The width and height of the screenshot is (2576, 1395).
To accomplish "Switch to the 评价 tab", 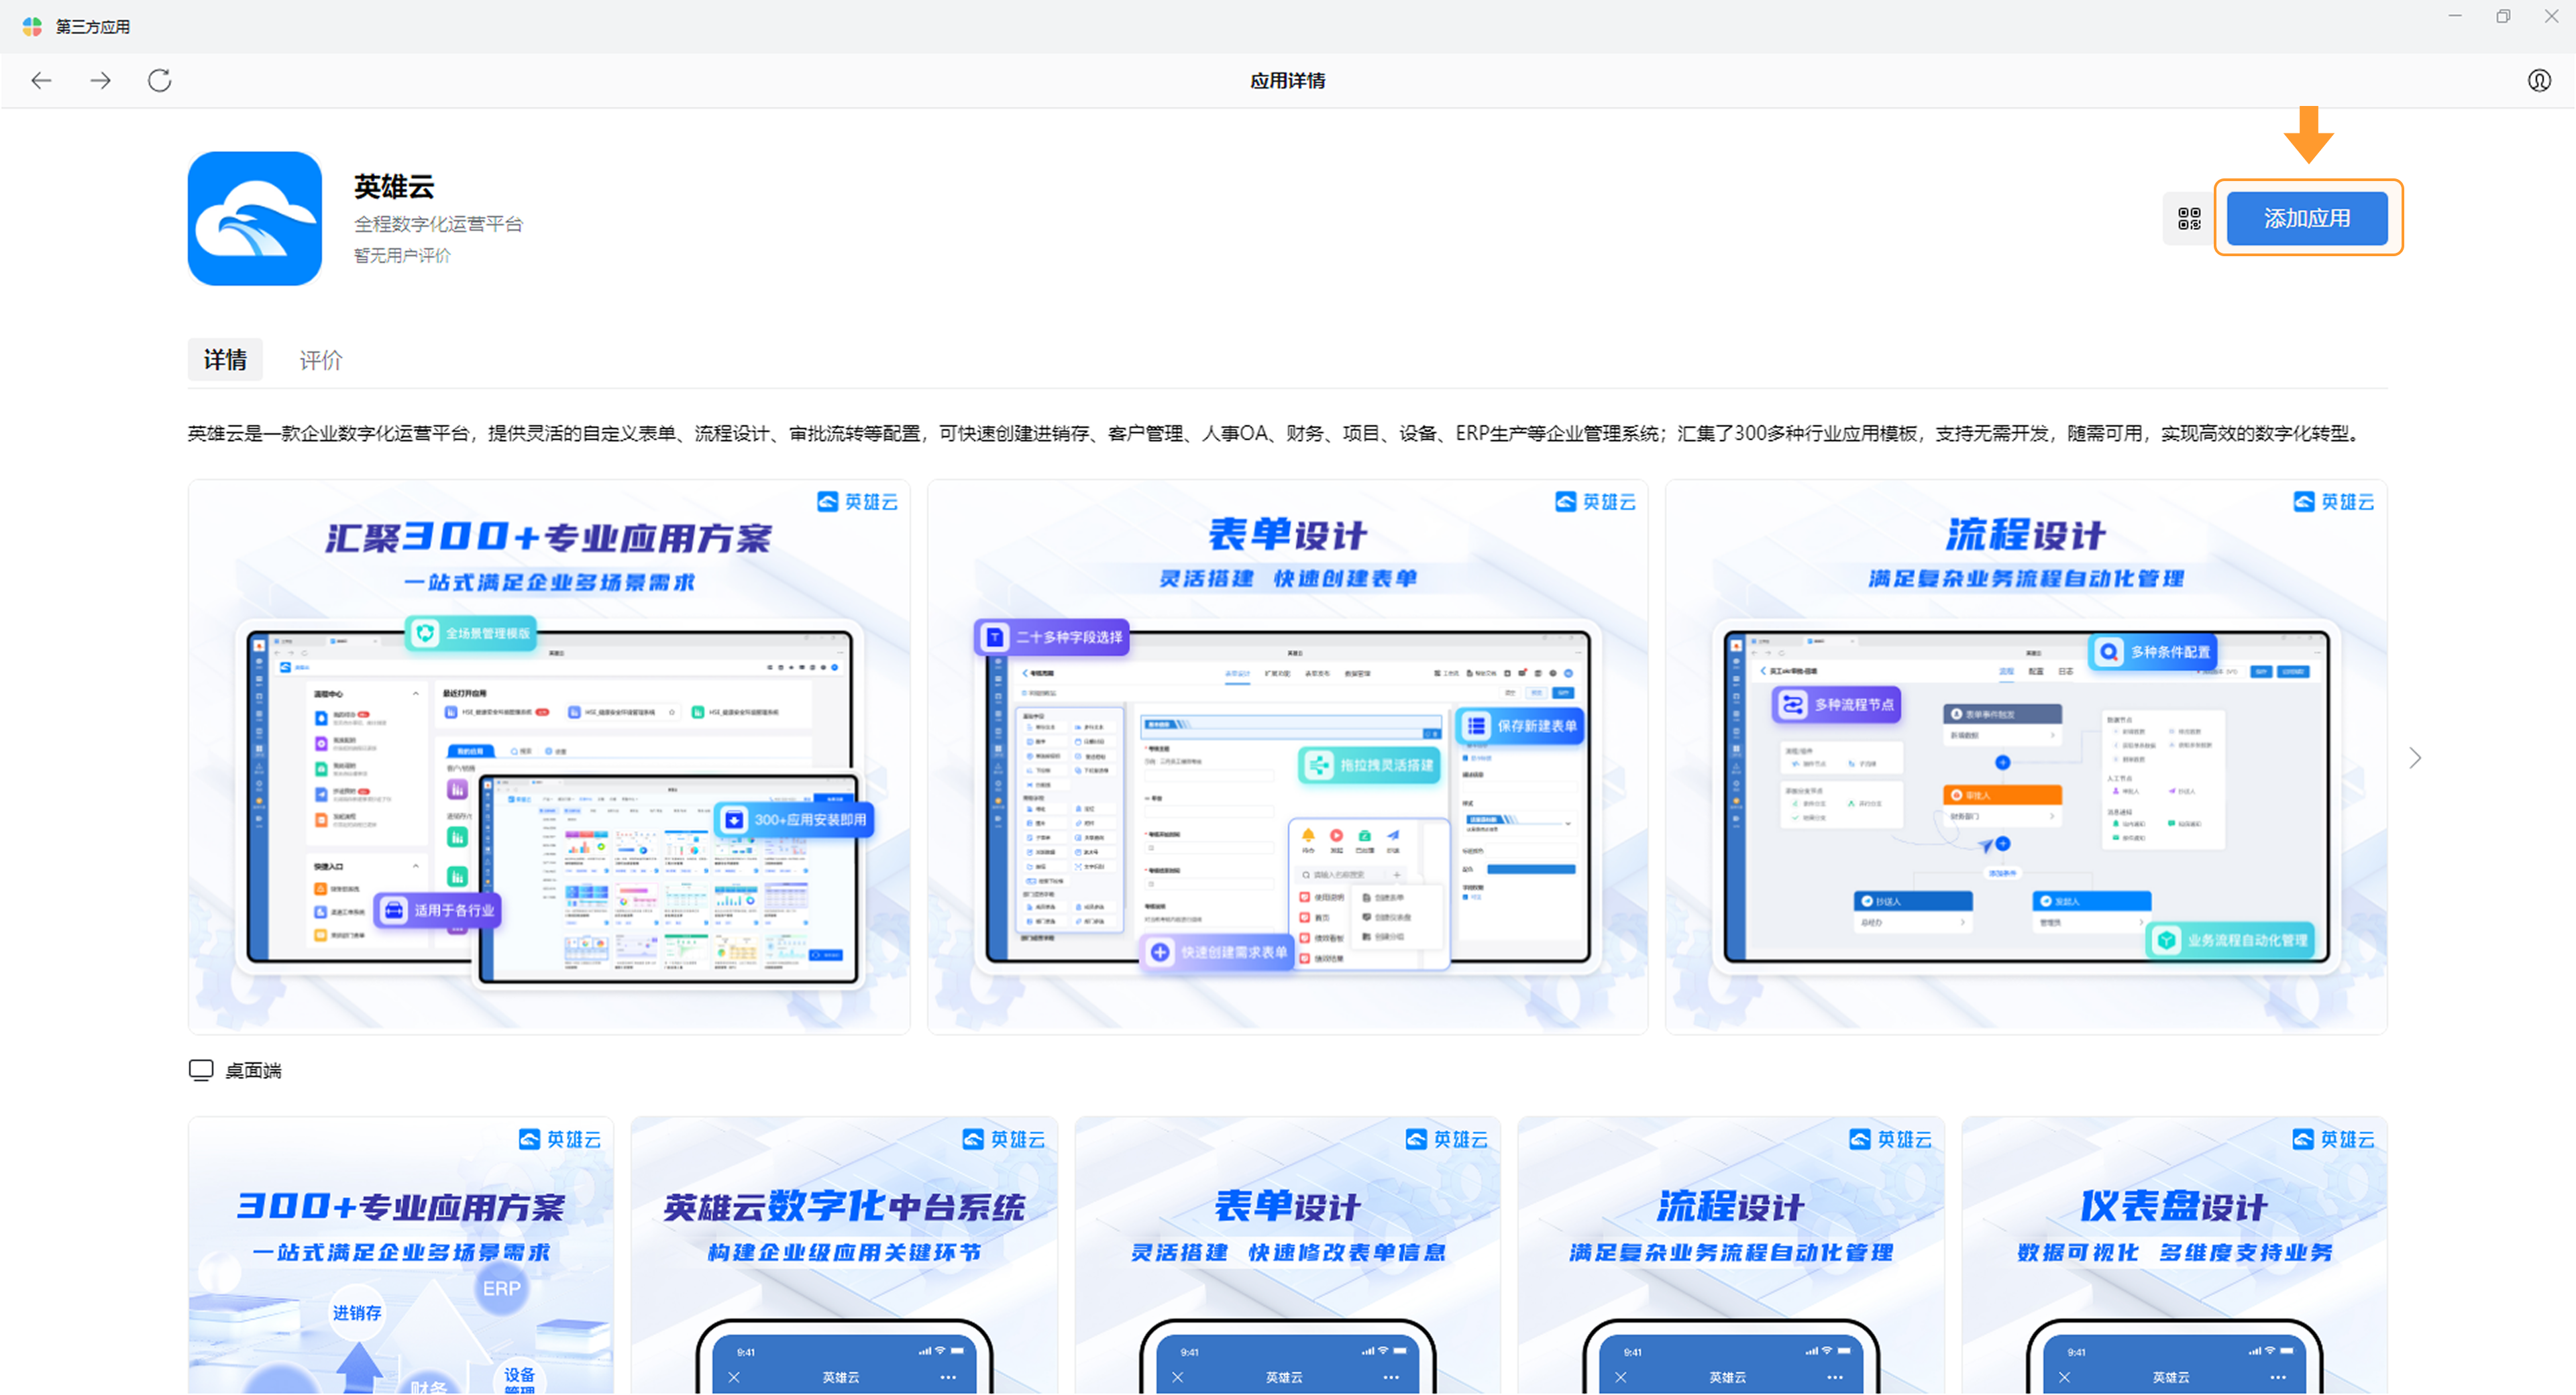I will coord(320,360).
